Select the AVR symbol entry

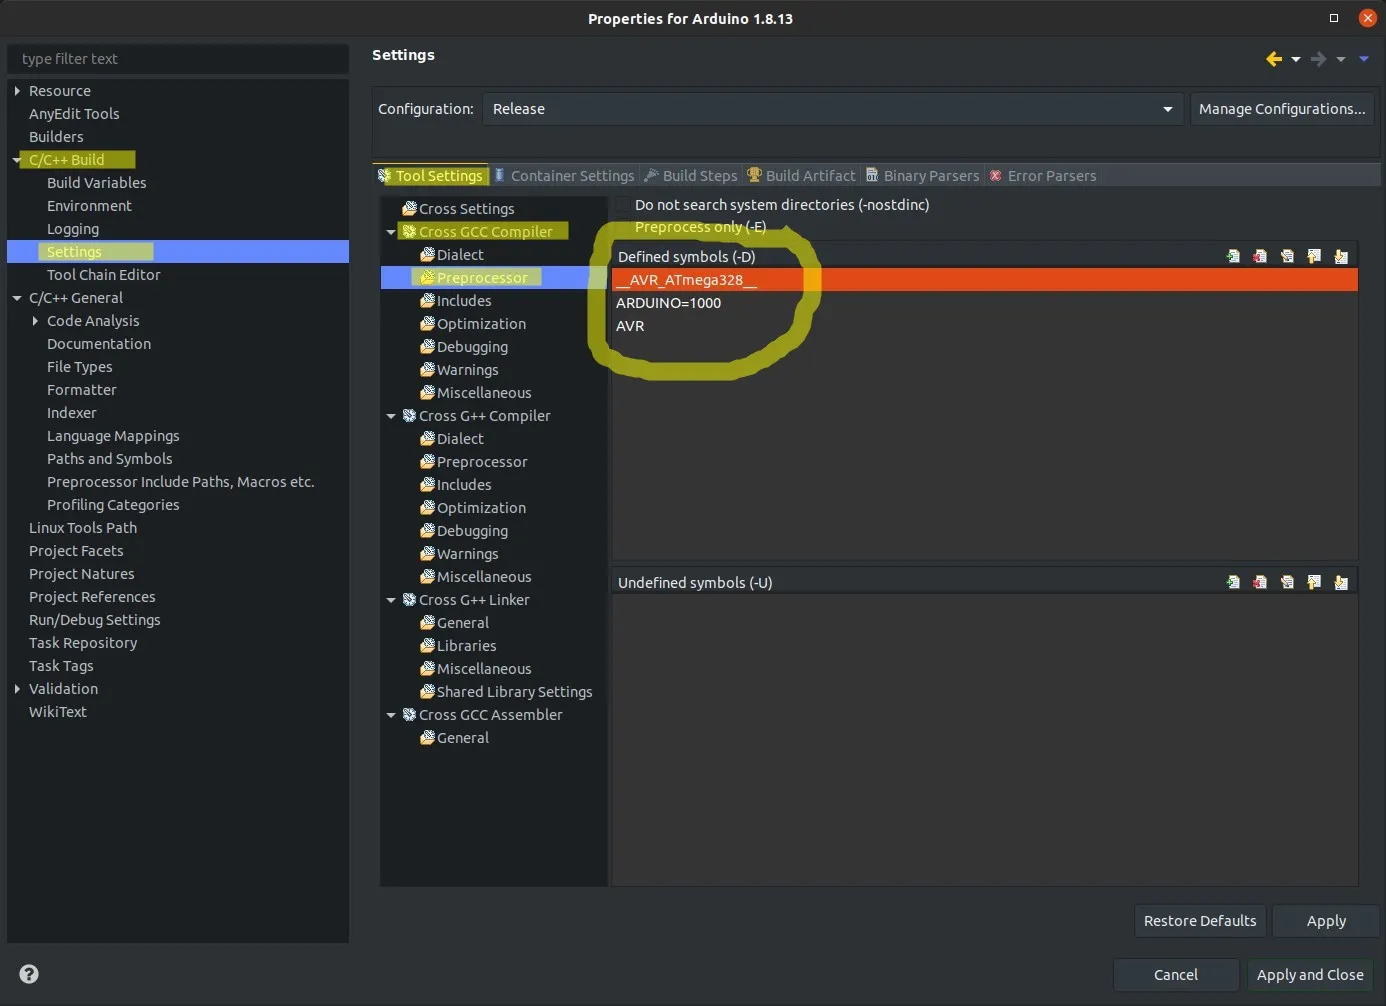tap(985, 326)
